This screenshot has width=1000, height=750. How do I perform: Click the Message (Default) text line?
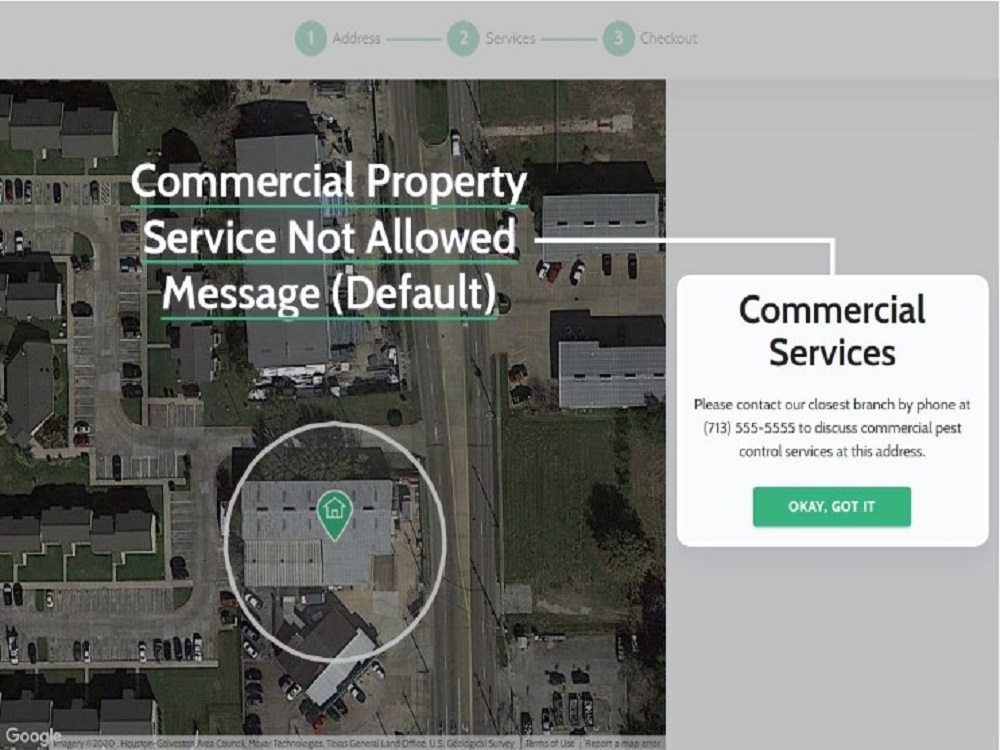pos(329,293)
